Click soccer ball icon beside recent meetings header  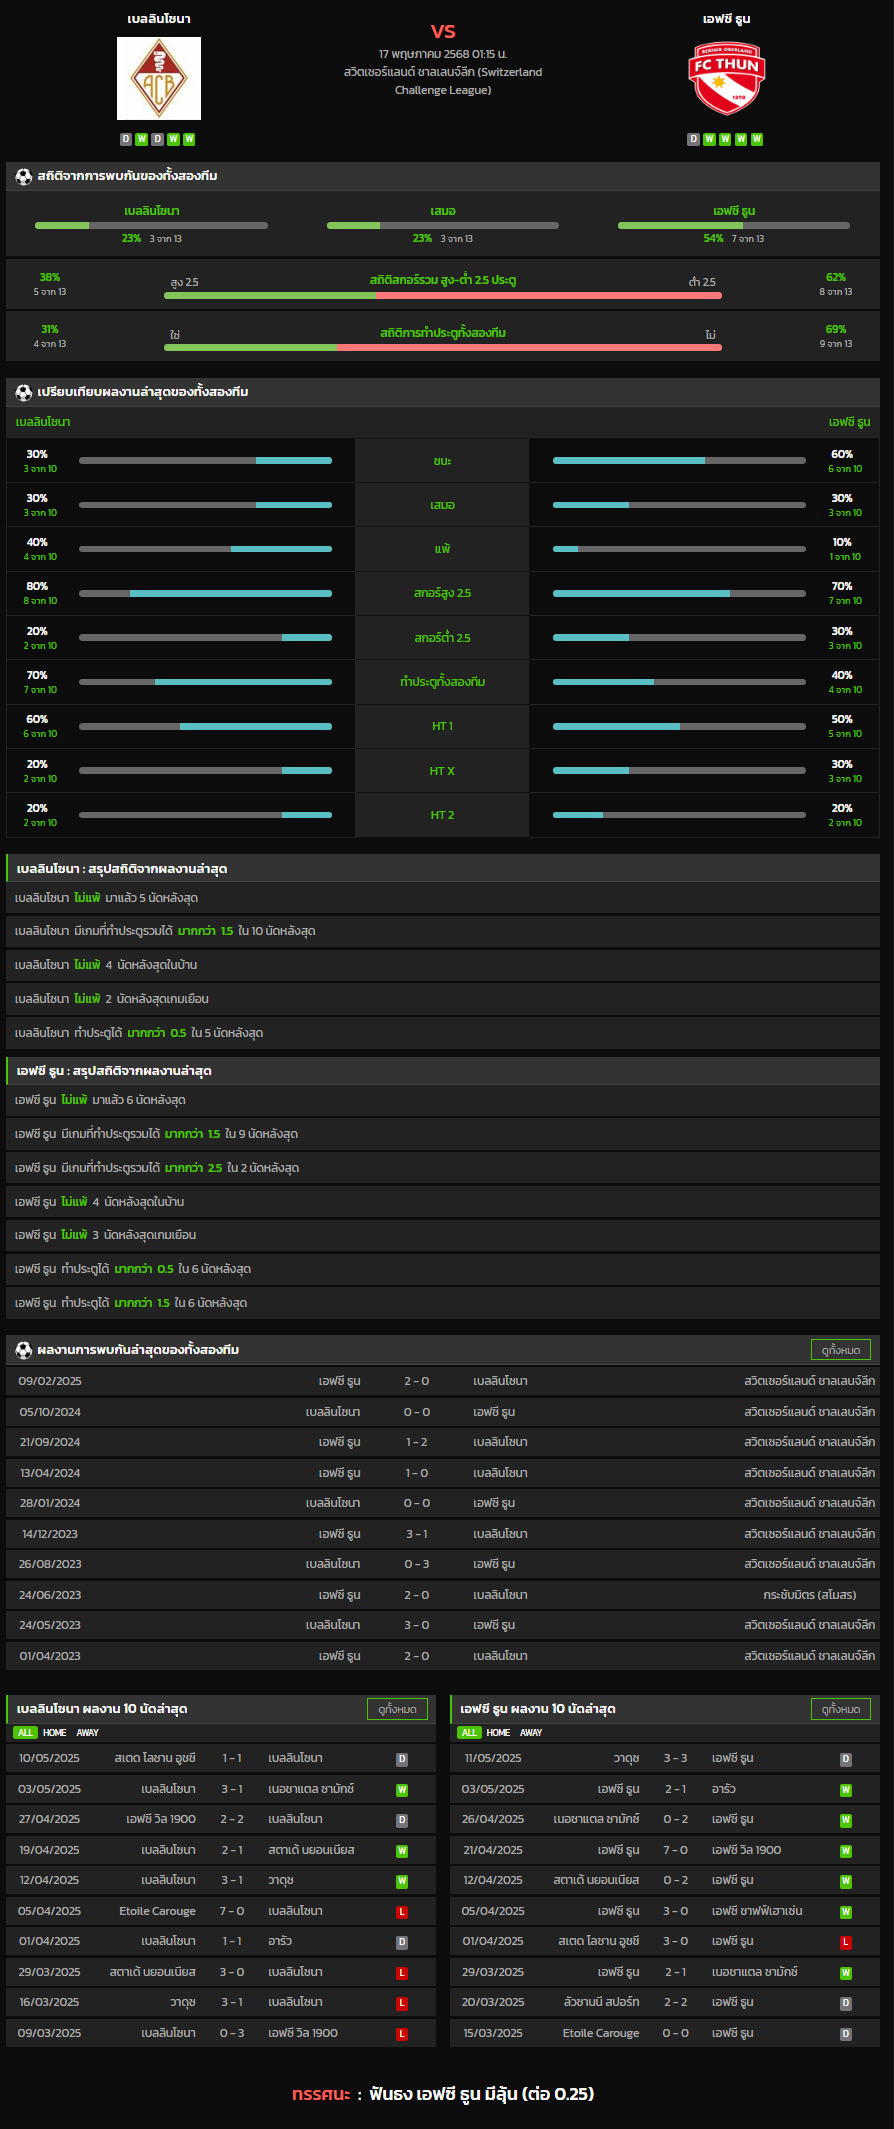pos(24,1350)
